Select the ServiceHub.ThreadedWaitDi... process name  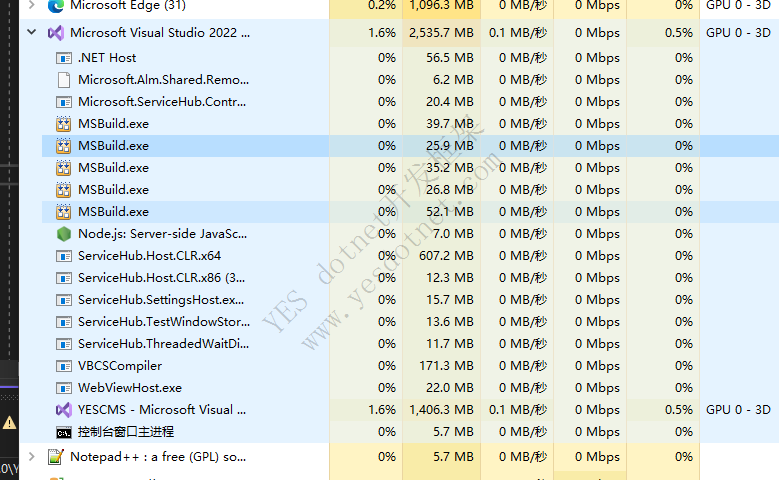[x=163, y=343]
